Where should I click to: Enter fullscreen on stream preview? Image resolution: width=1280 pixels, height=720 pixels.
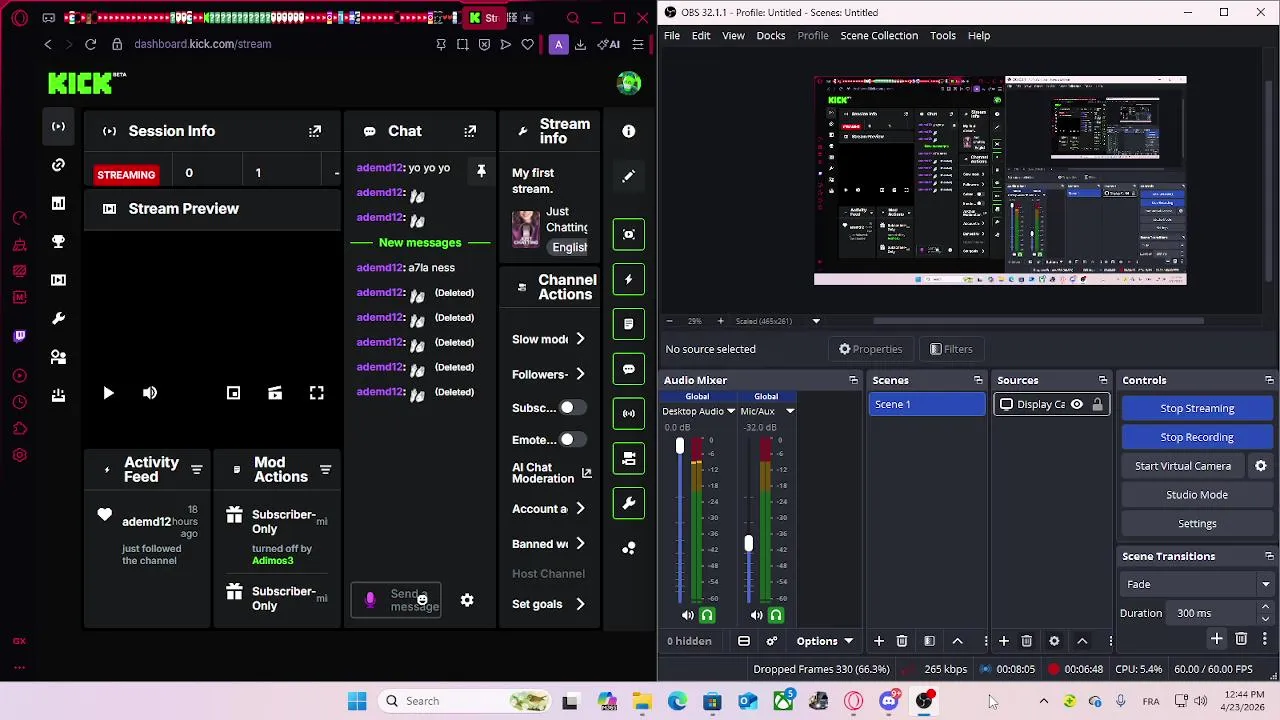pyautogui.click(x=316, y=393)
